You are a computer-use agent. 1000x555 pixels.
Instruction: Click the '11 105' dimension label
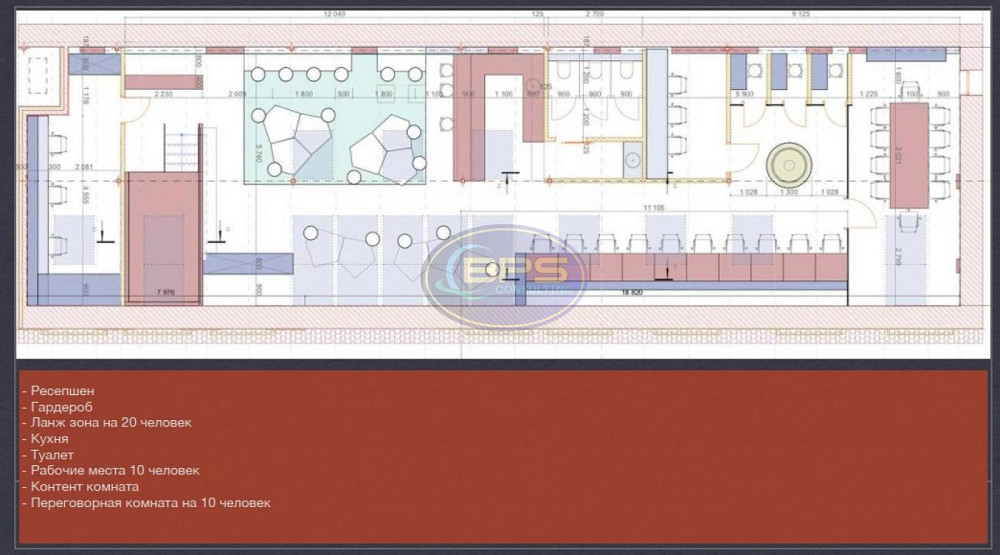[x=657, y=207]
